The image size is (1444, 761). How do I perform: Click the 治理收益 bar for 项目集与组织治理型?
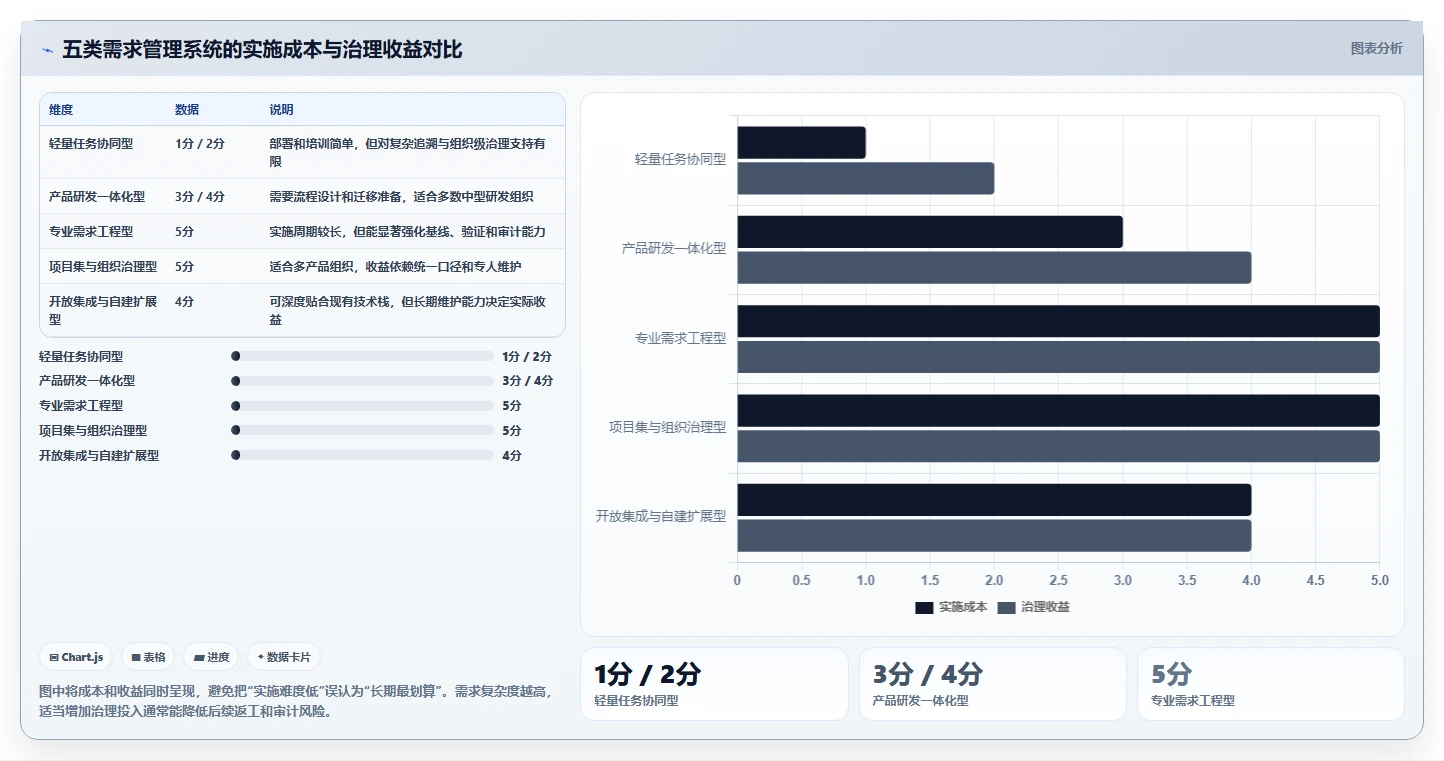1058,446
